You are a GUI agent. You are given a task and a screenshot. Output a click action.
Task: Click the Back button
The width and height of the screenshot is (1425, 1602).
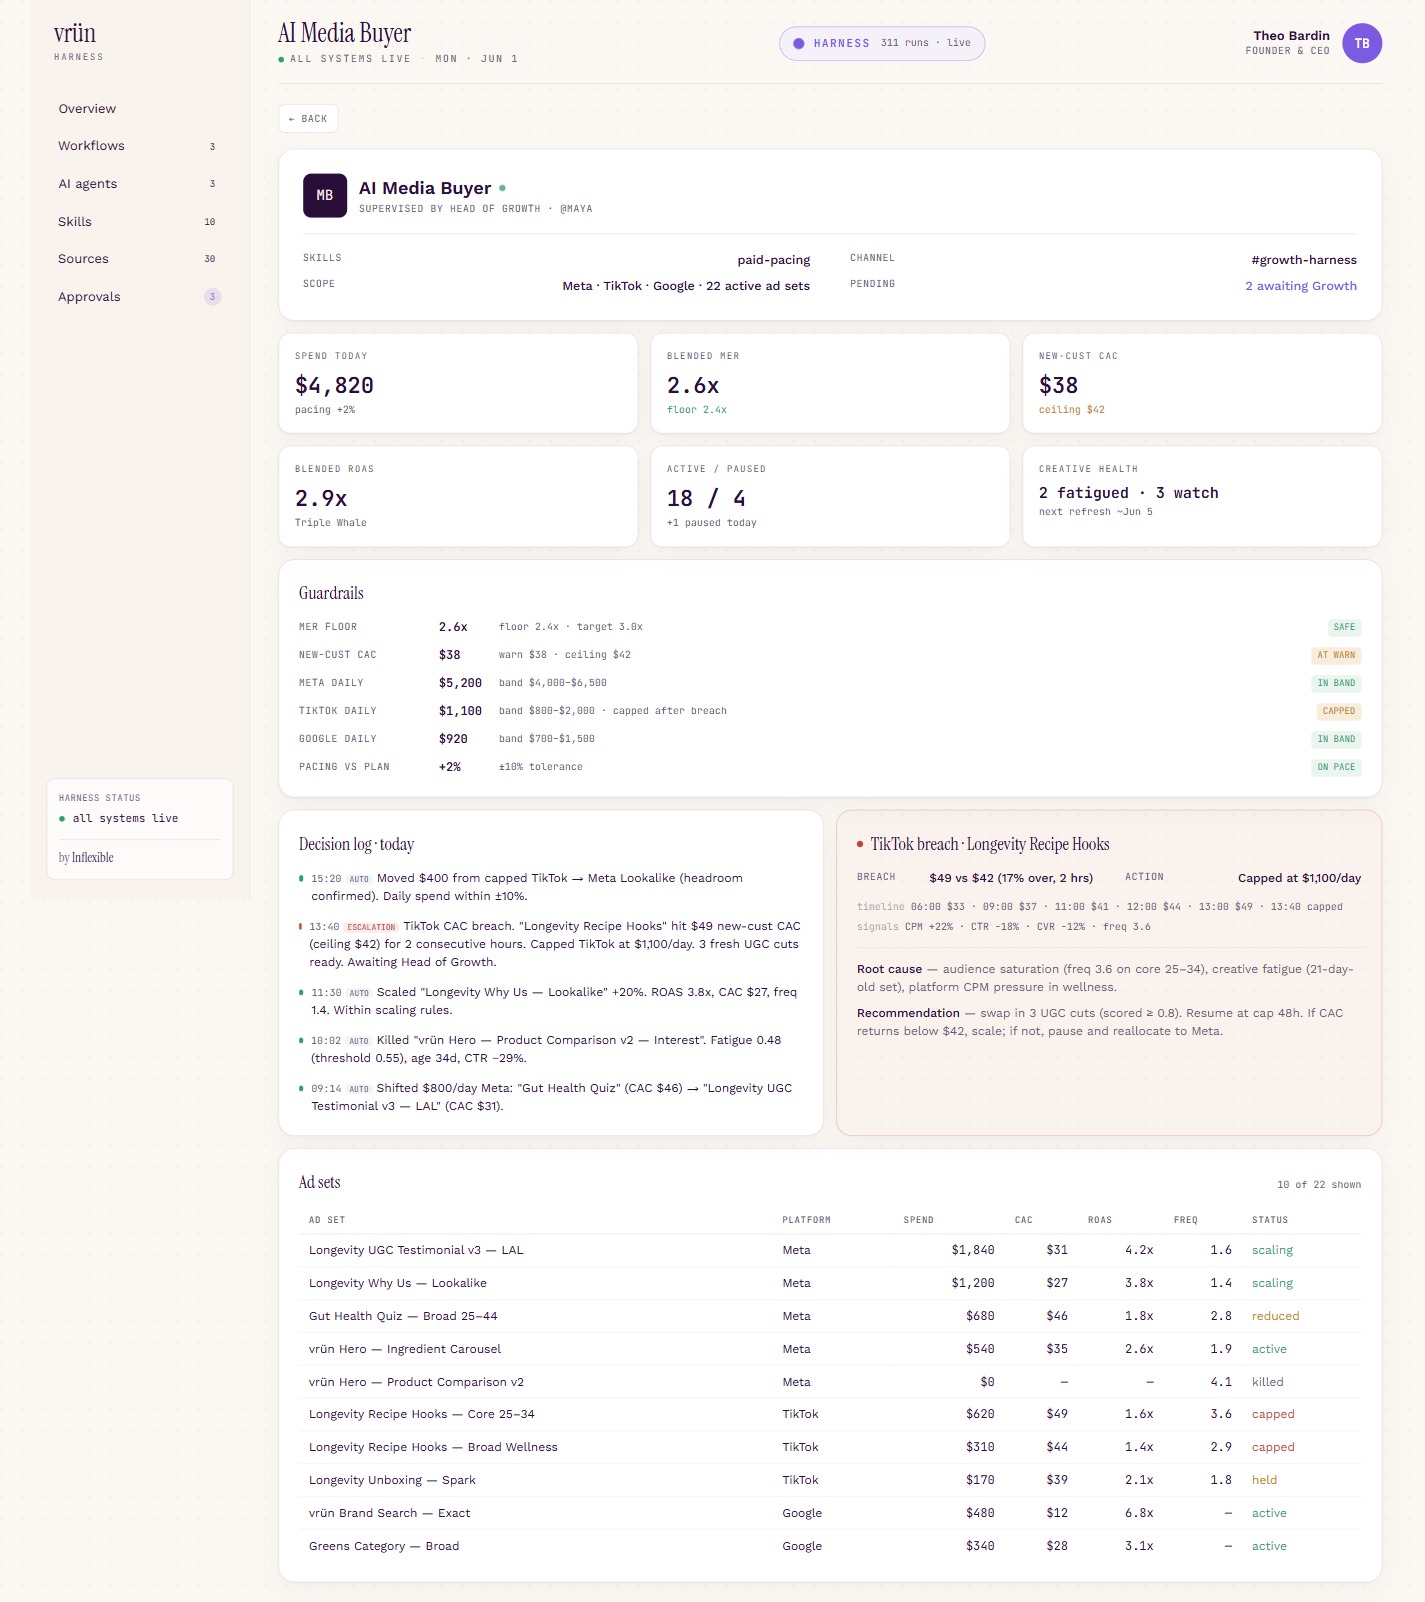point(308,118)
